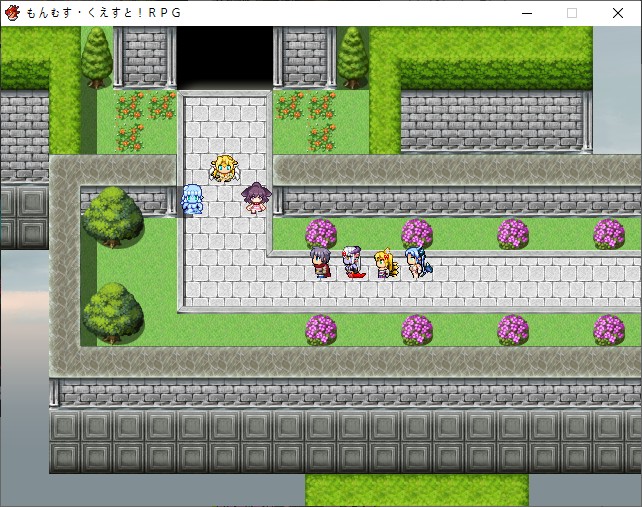Click the purple-haired girl in pink dress
Screen dimensions: 642x507
pos(256,198)
